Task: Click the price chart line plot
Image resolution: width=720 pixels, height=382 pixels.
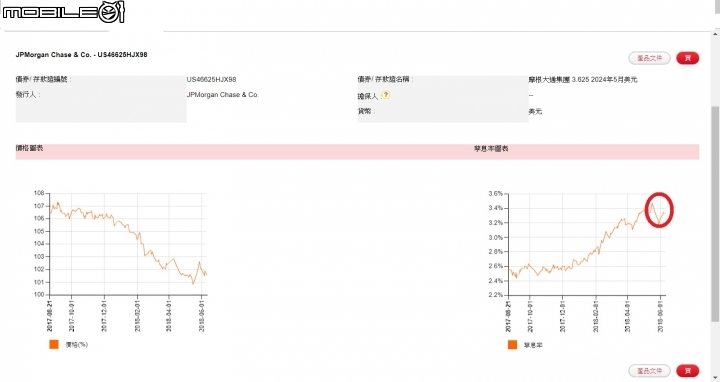Action: tap(128, 244)
